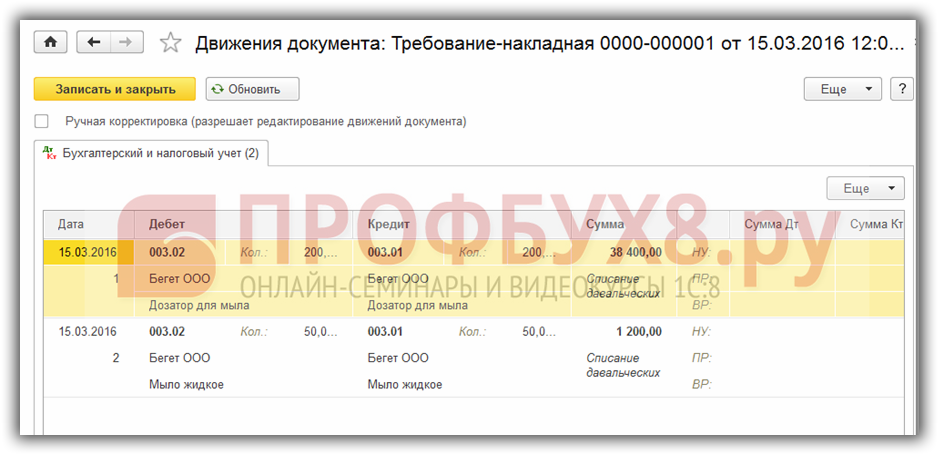The height and width of the screenshot is (455, 939).
Task: Click the Кредит column header
Action: (x=389, y=224)
